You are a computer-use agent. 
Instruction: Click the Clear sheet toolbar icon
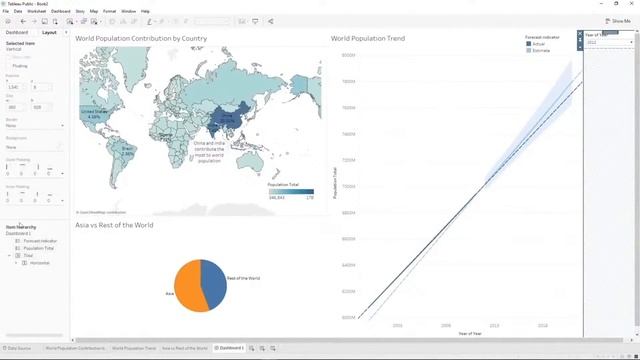click(94, 21)
